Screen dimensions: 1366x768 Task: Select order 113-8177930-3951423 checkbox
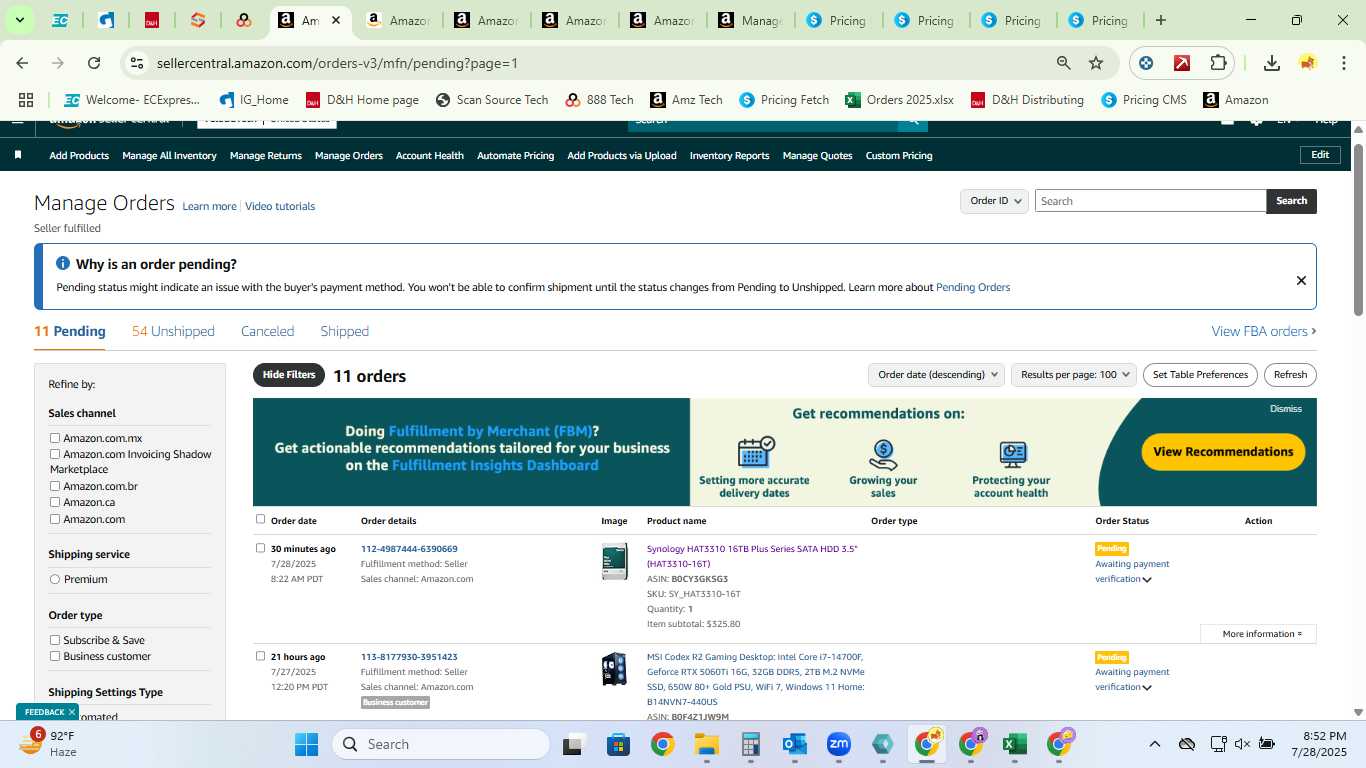(x=261, y=656)
